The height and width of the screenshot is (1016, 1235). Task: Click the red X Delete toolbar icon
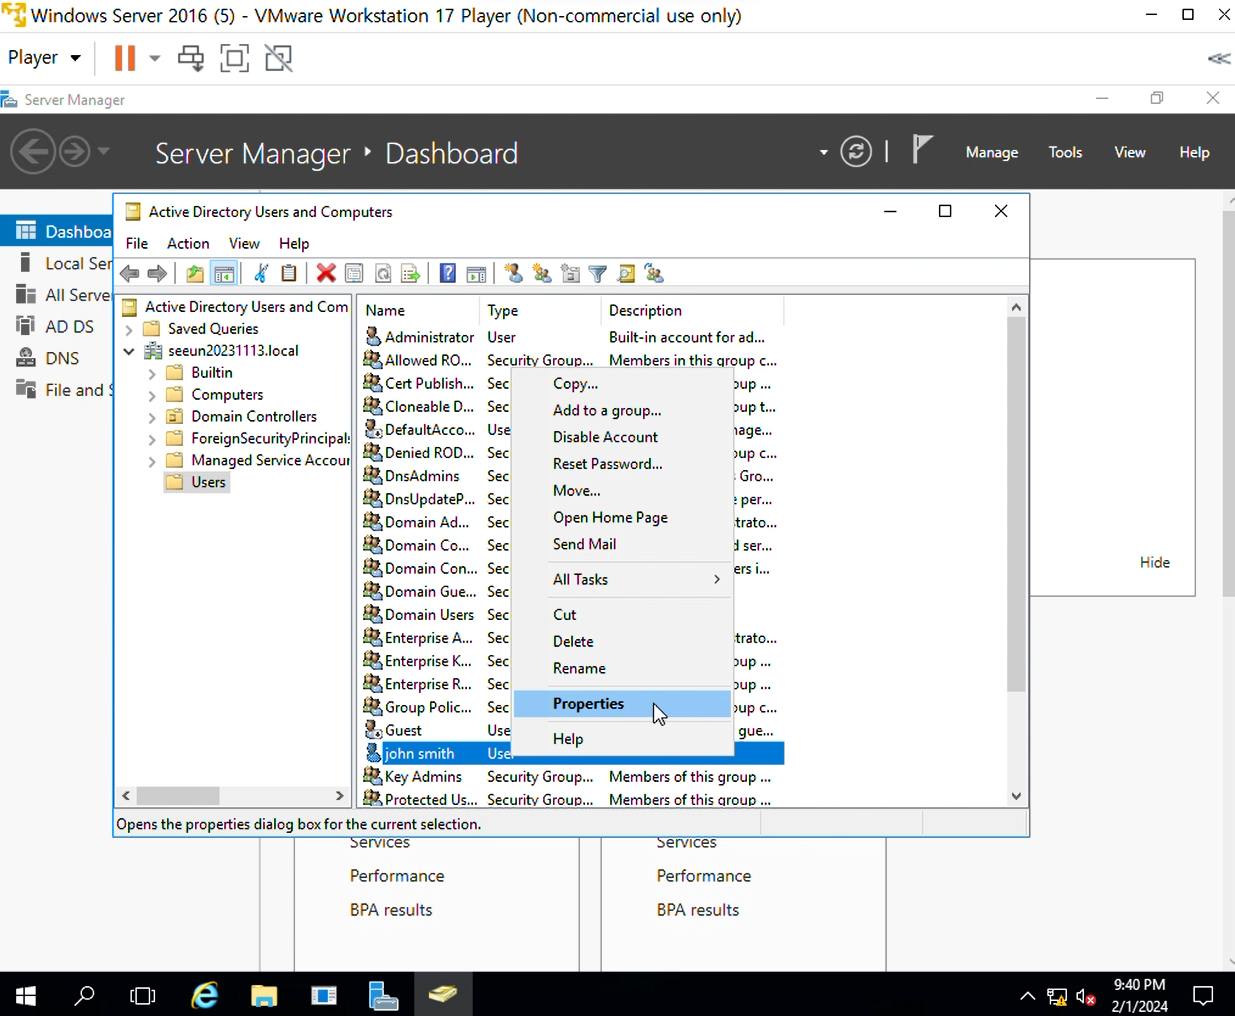pyautogui.click(x=326, y=273)
